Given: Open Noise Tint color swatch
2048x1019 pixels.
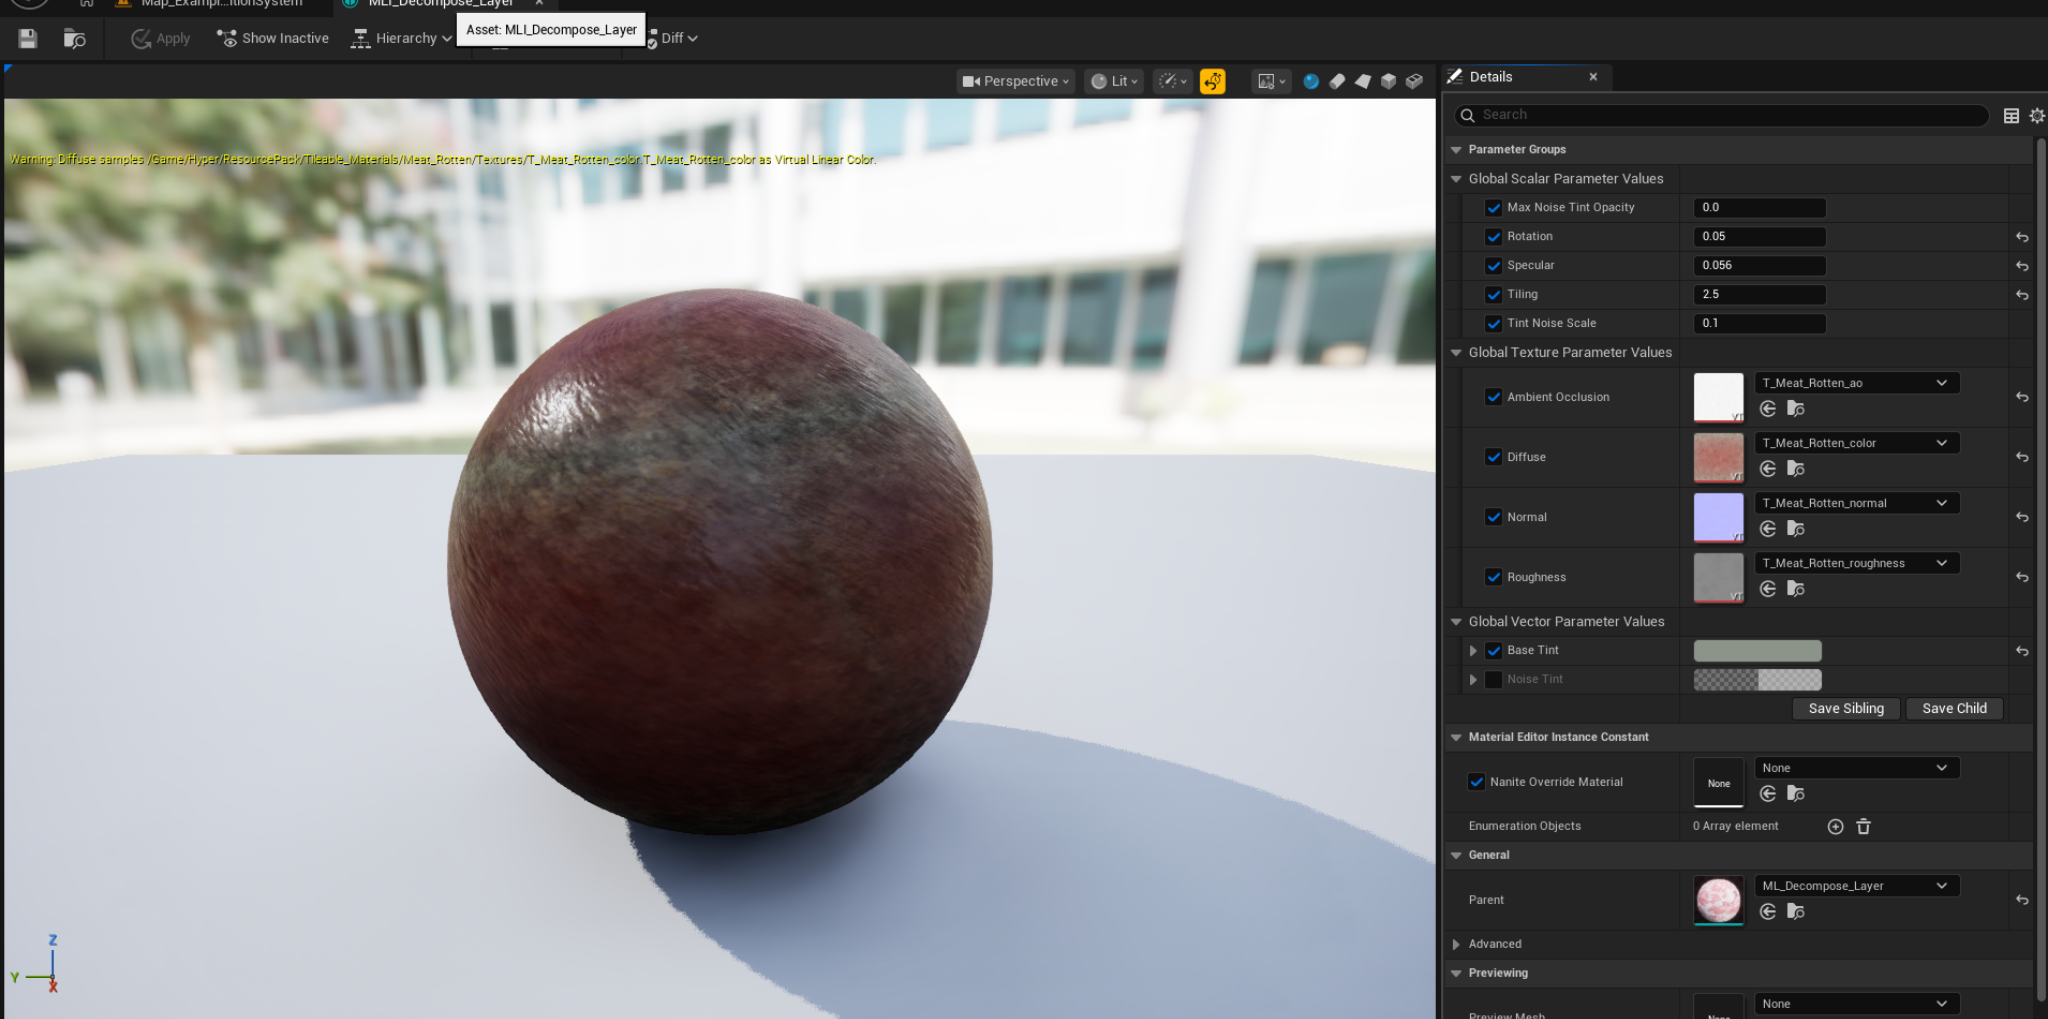Looking at the screenshot, I should 1757,680.
